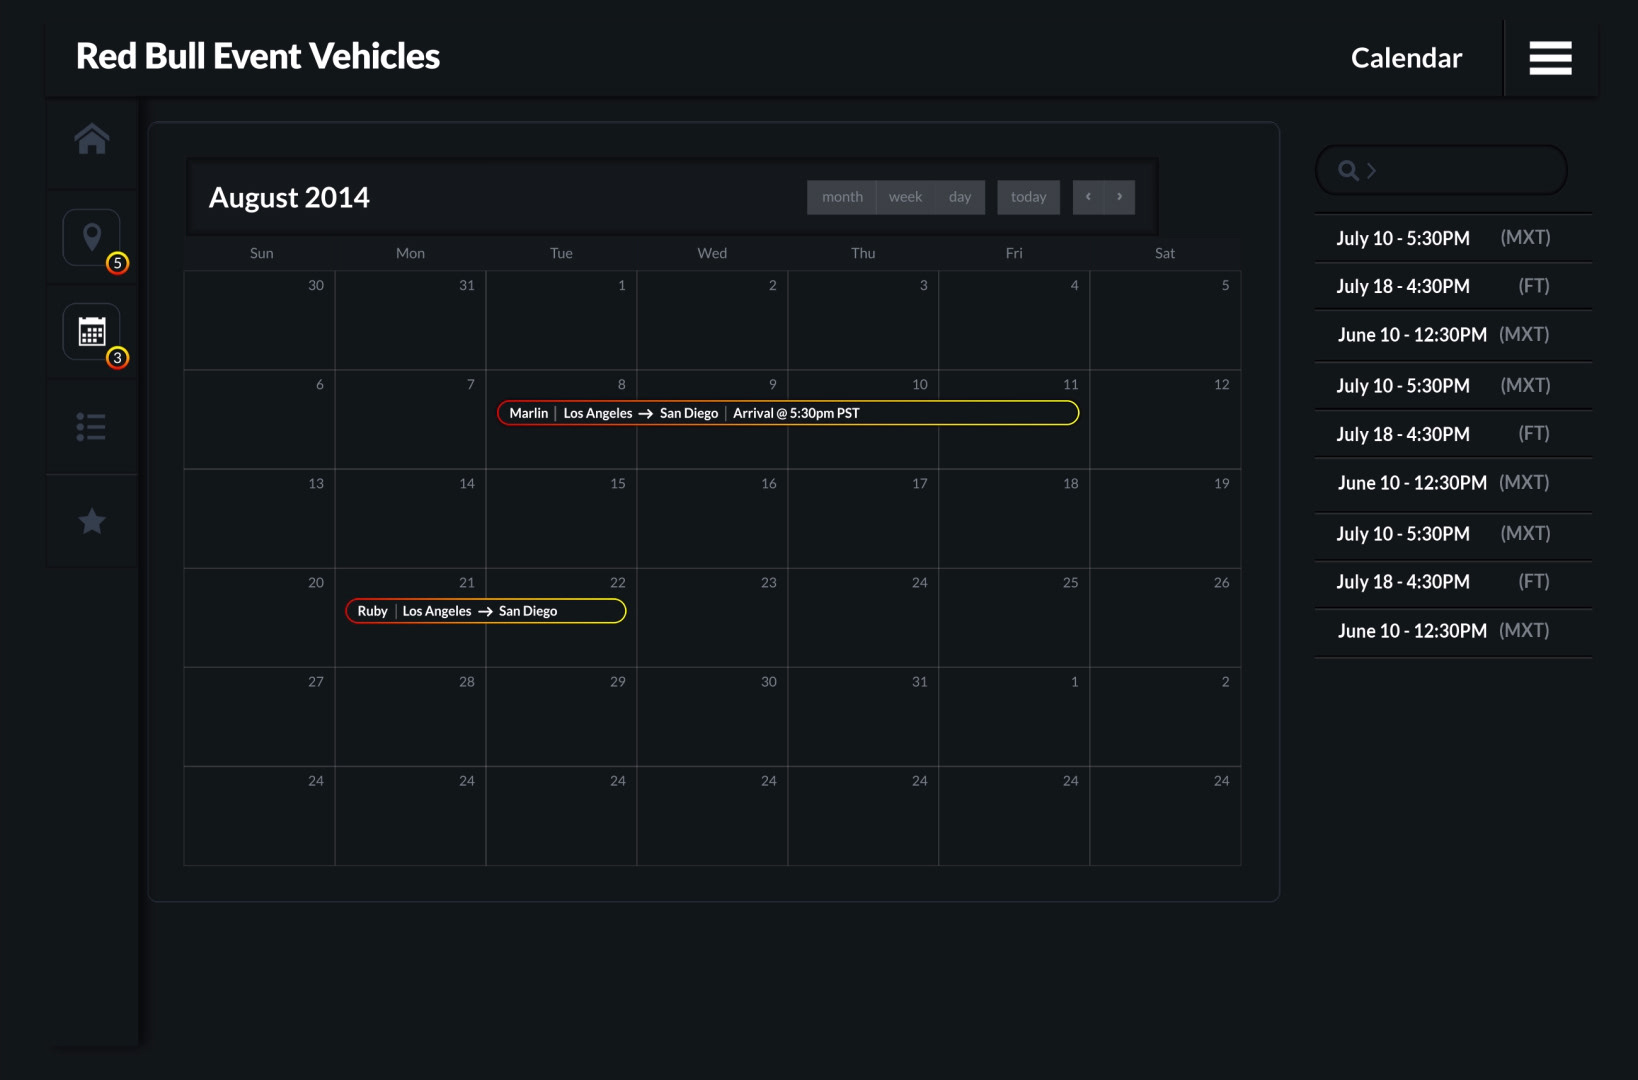
Task: Jump to today button
Action: coord(1028,197)
